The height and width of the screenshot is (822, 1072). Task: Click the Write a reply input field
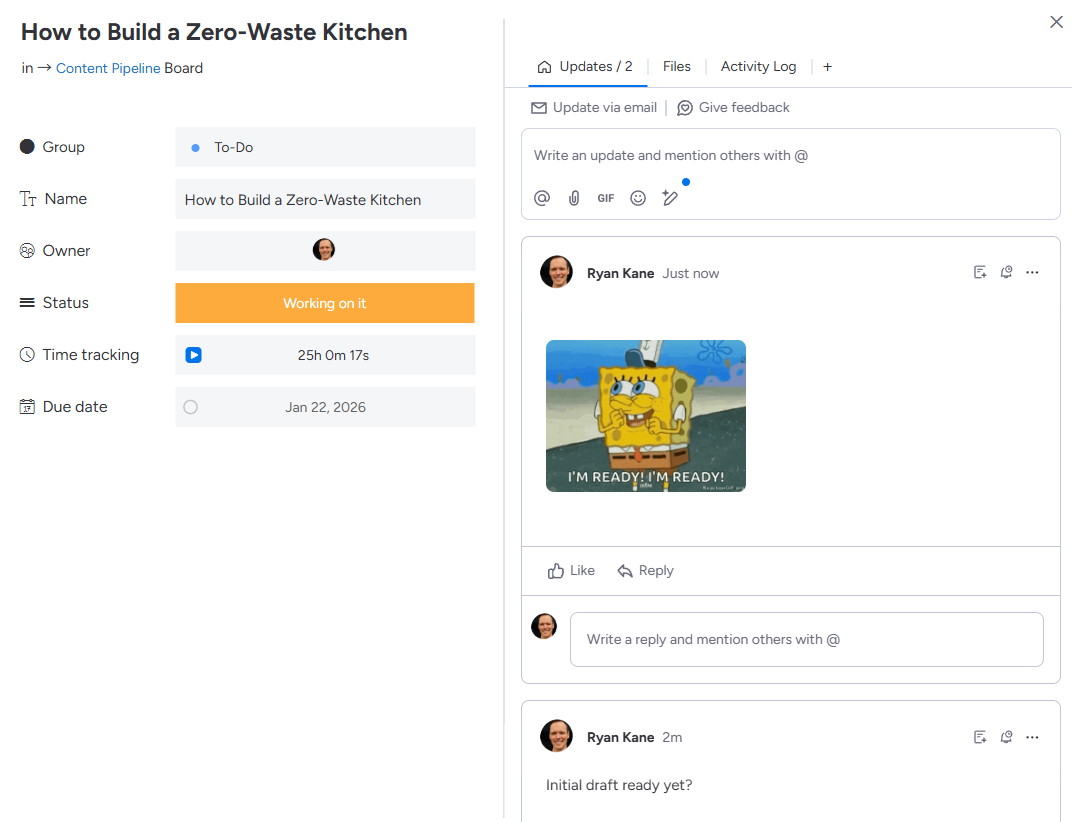pyautogui.click(x=807, y=639)
